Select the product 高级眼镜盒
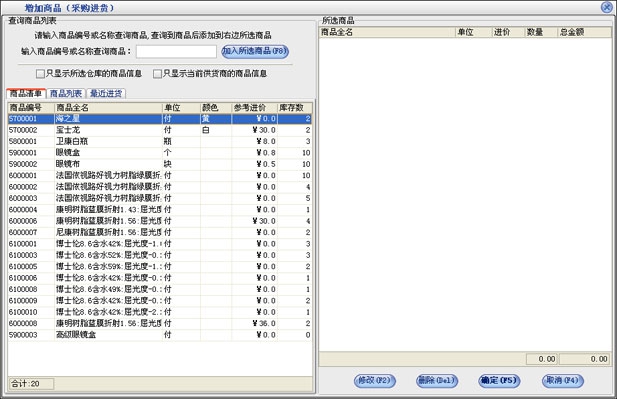The width and height of the screenshot is (617, 399). [x=160, y=335]
